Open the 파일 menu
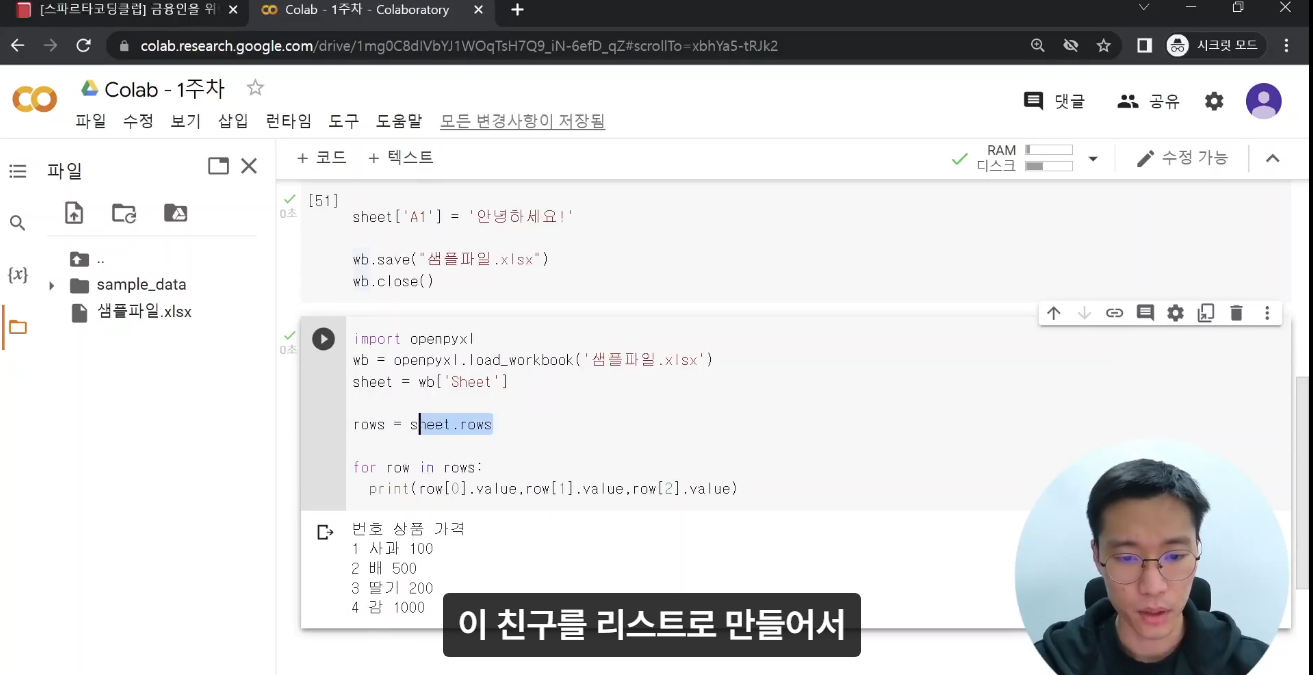The height and width of the screenshot is (675, 1313). (90, 121)
